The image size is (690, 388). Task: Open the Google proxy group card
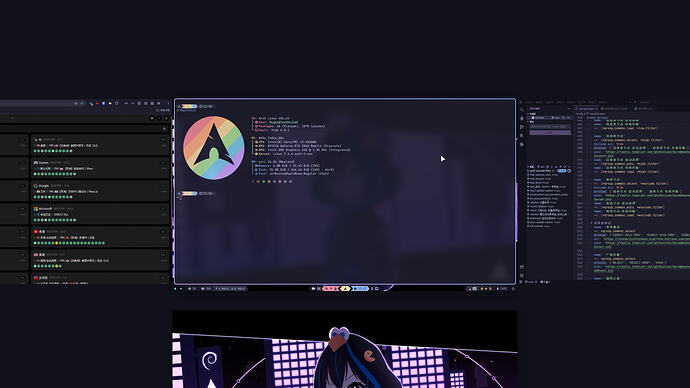tap(99, 191)
